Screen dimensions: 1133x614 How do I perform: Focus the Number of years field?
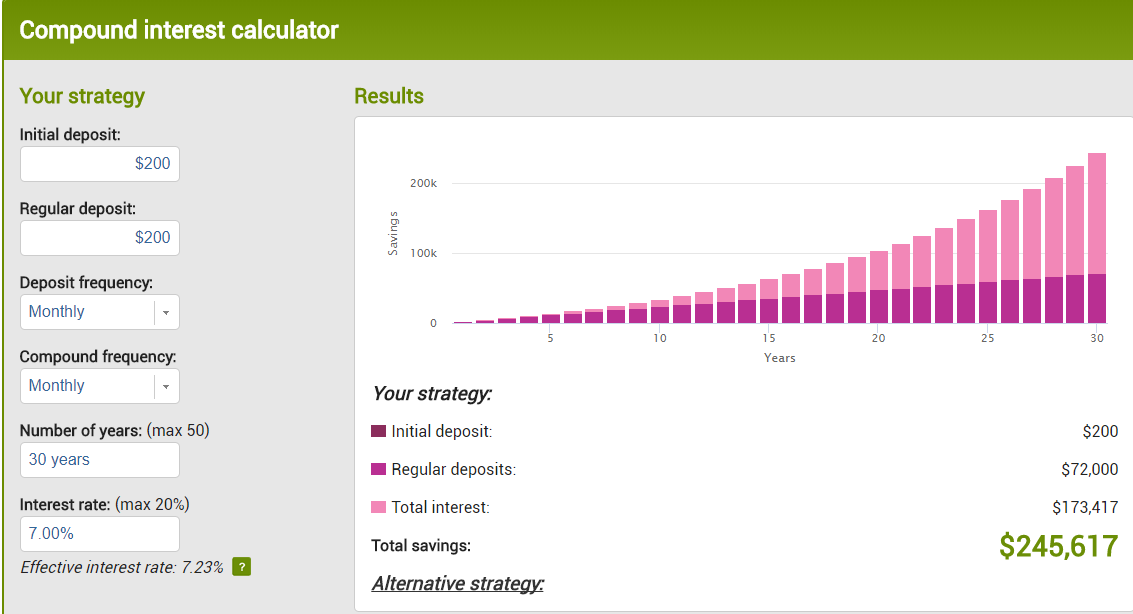click(x=100, y=460)
